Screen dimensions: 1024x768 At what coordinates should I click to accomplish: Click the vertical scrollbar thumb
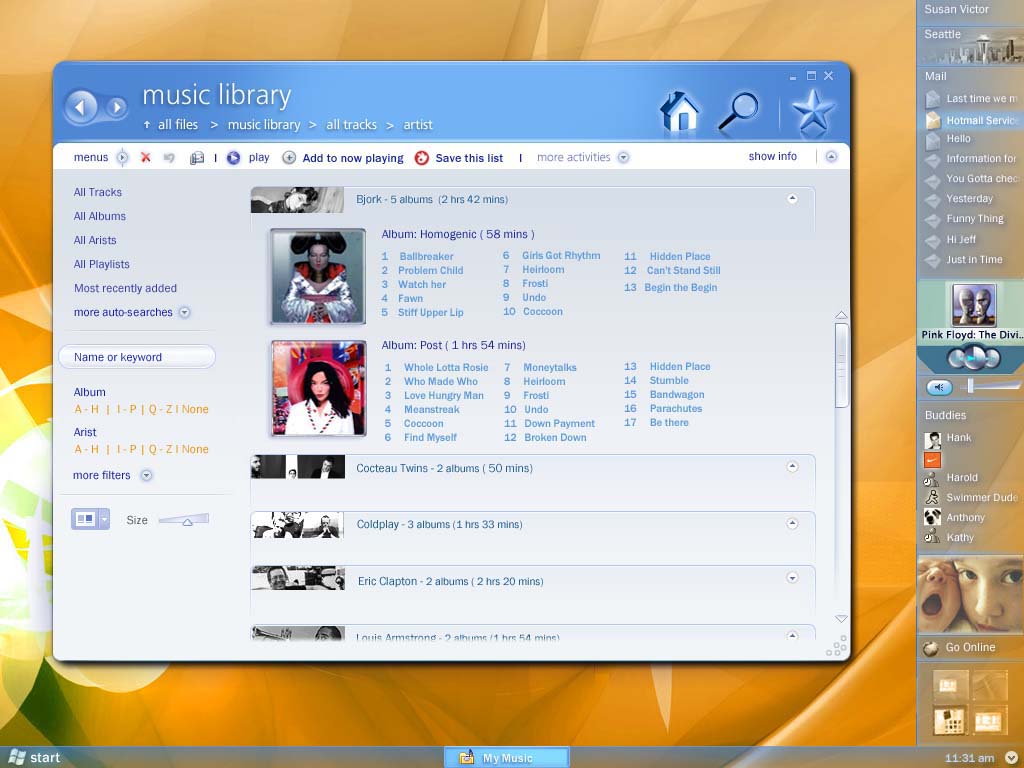[x=841, y=364]
